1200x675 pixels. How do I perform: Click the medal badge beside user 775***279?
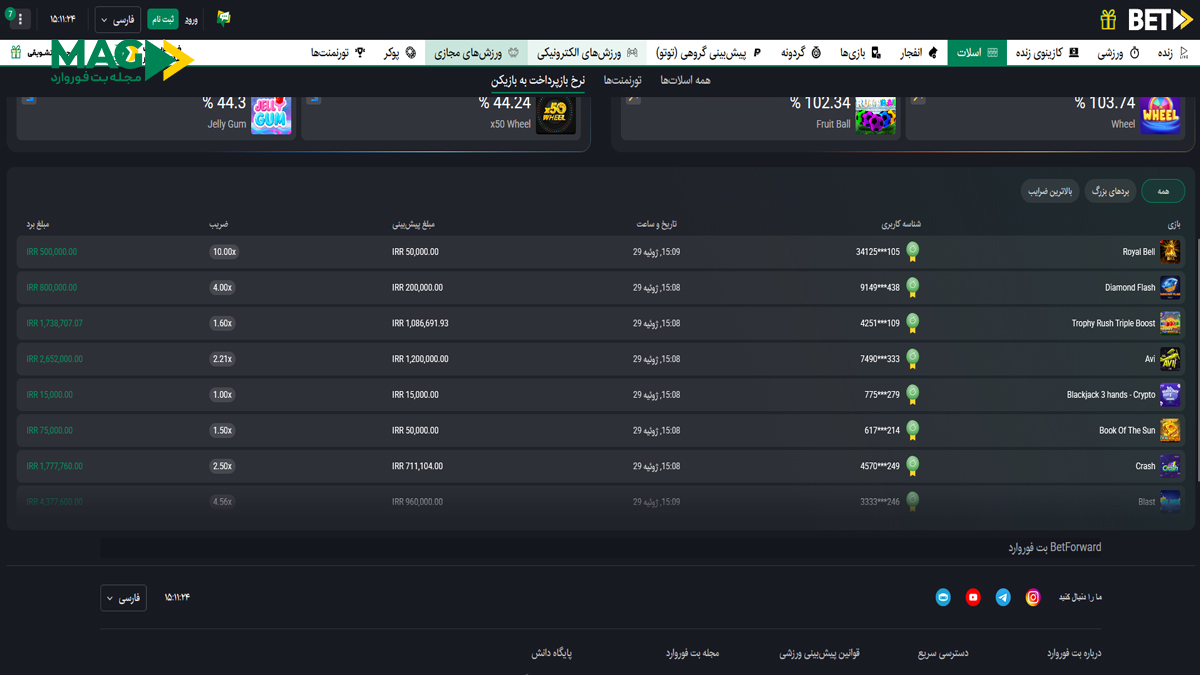coord(912,394)
